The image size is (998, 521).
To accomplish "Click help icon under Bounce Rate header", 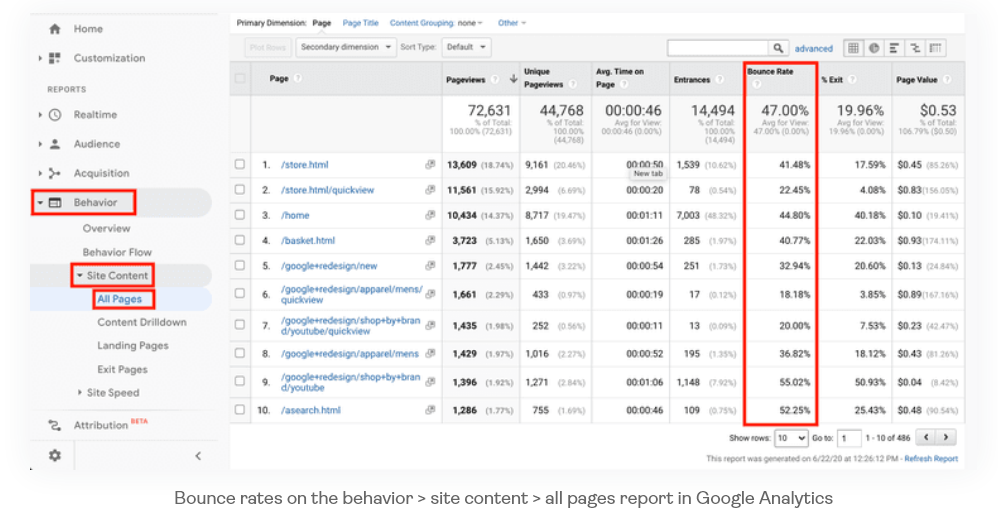I will click(756, 84).
